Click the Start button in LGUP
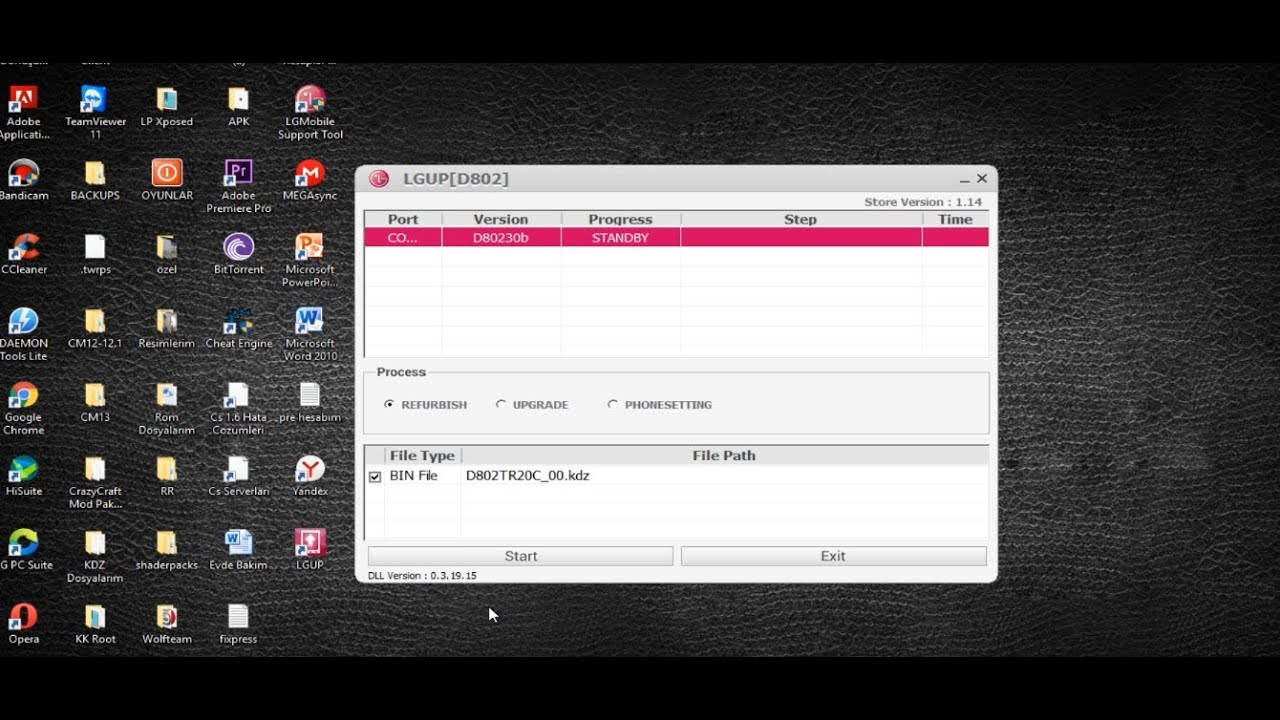 (520, 556)
